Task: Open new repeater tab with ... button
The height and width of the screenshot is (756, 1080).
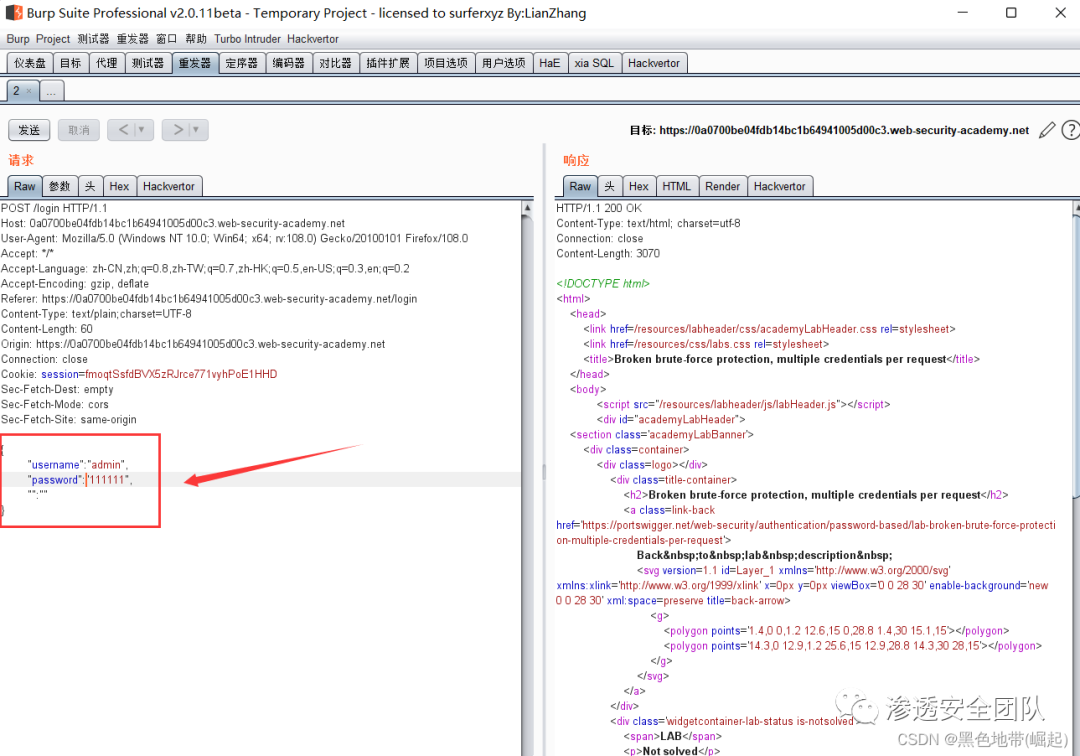Action: (52, 91)
